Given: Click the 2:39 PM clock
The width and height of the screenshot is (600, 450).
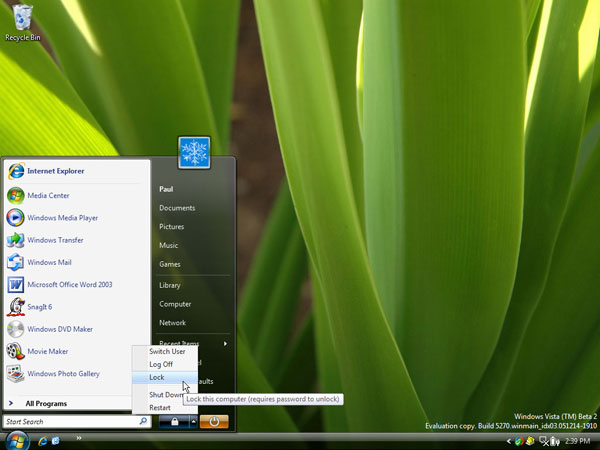Looking at the screenshot, I should (577, 441).
